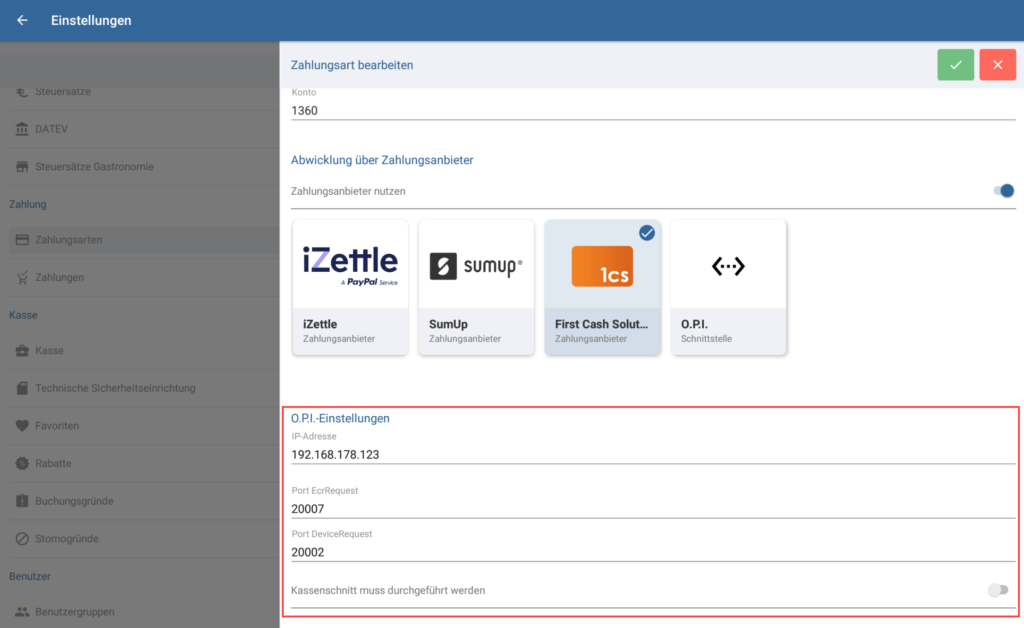Open Steuersätze Gastronomie in sidebar

tap(94, 166)
